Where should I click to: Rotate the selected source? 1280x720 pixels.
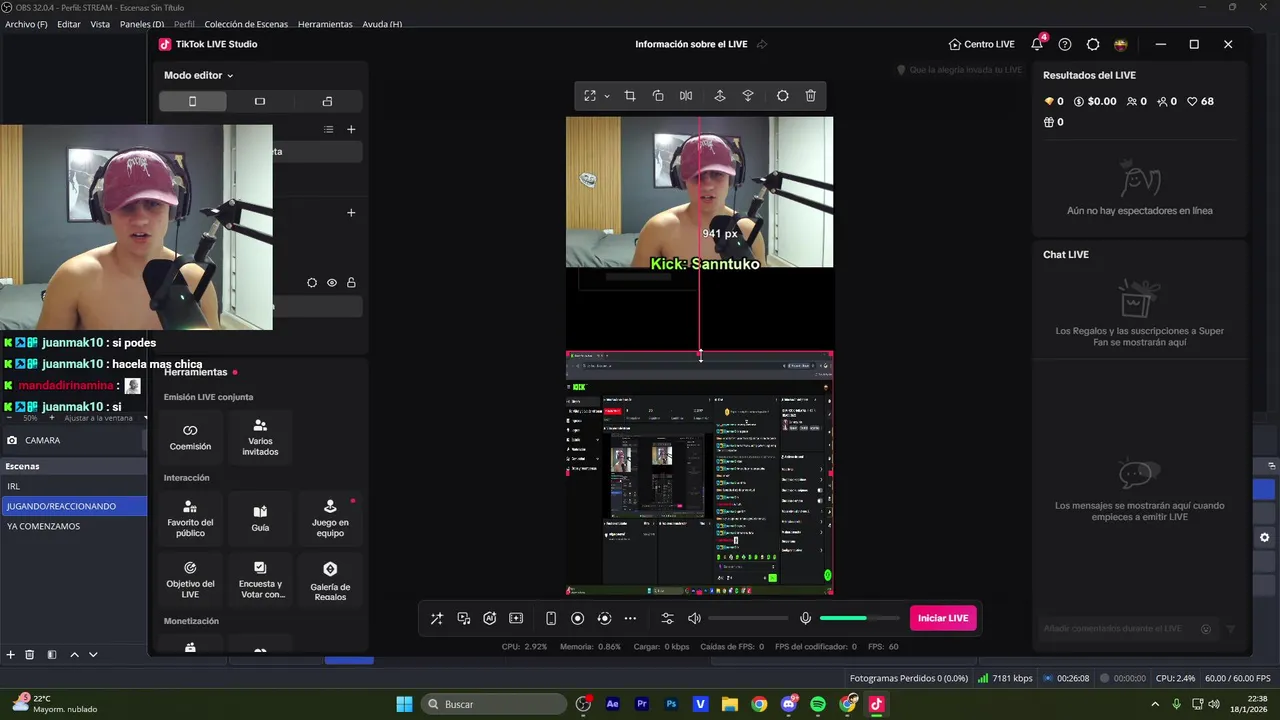click(x=658, y=96)
